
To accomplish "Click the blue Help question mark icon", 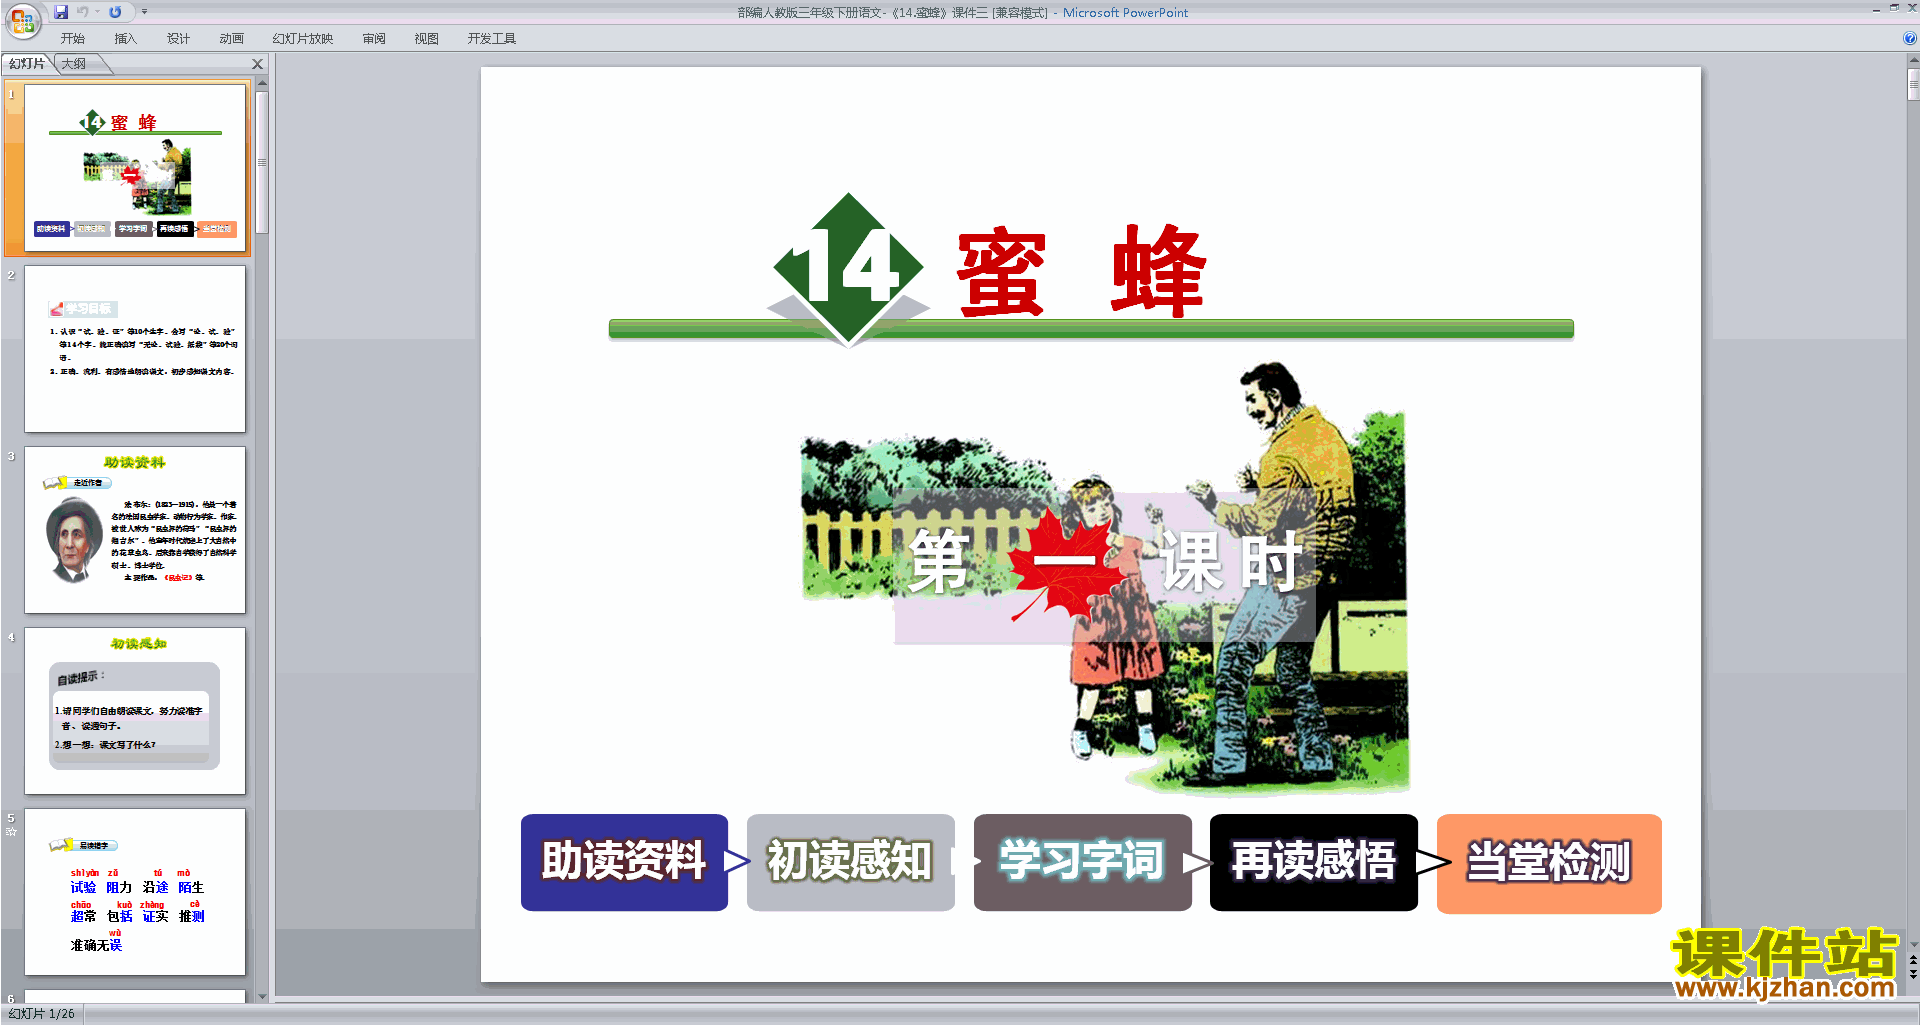I will [x=1910, y=38].
